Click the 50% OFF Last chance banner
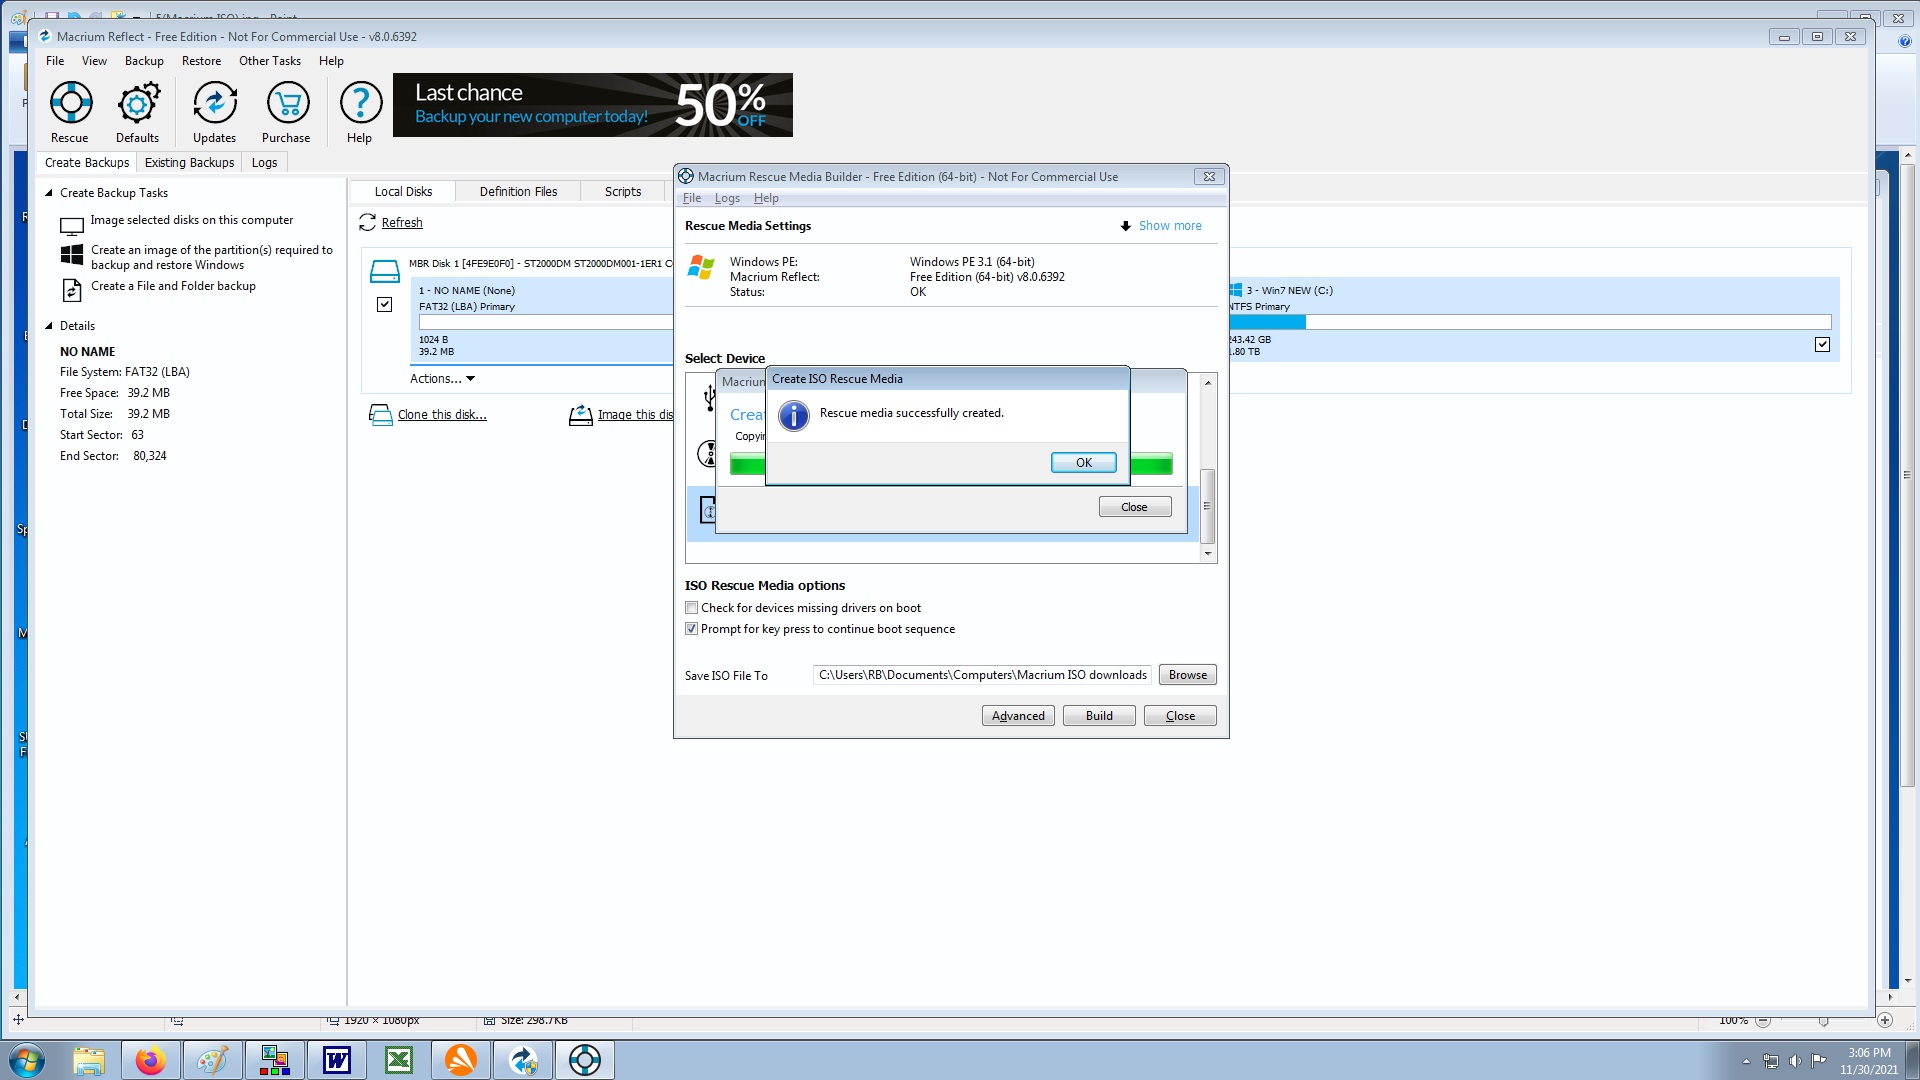 pyautogui.click(x=593, y=105)
